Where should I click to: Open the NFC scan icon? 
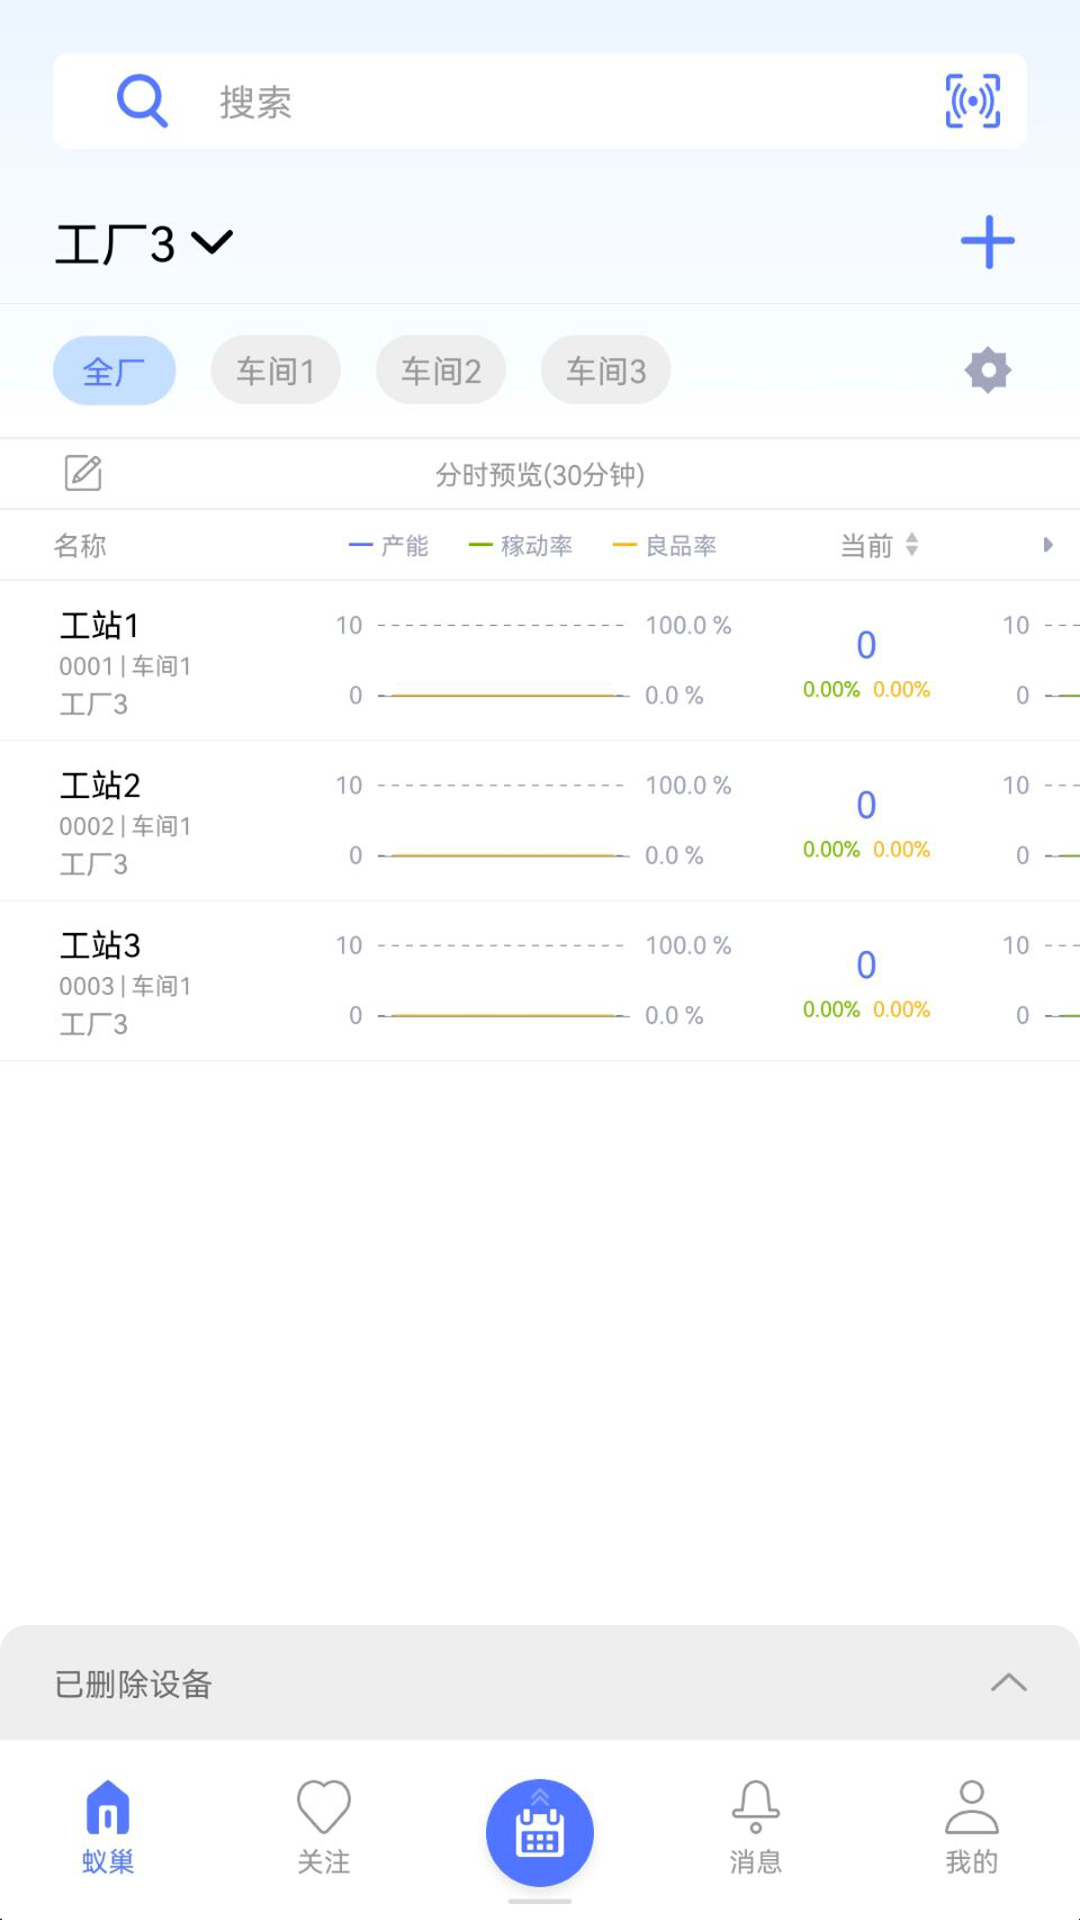(972, 101)
